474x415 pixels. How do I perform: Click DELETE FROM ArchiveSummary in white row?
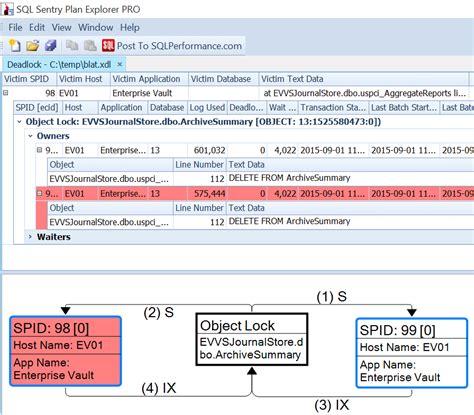tap(289, 178)
